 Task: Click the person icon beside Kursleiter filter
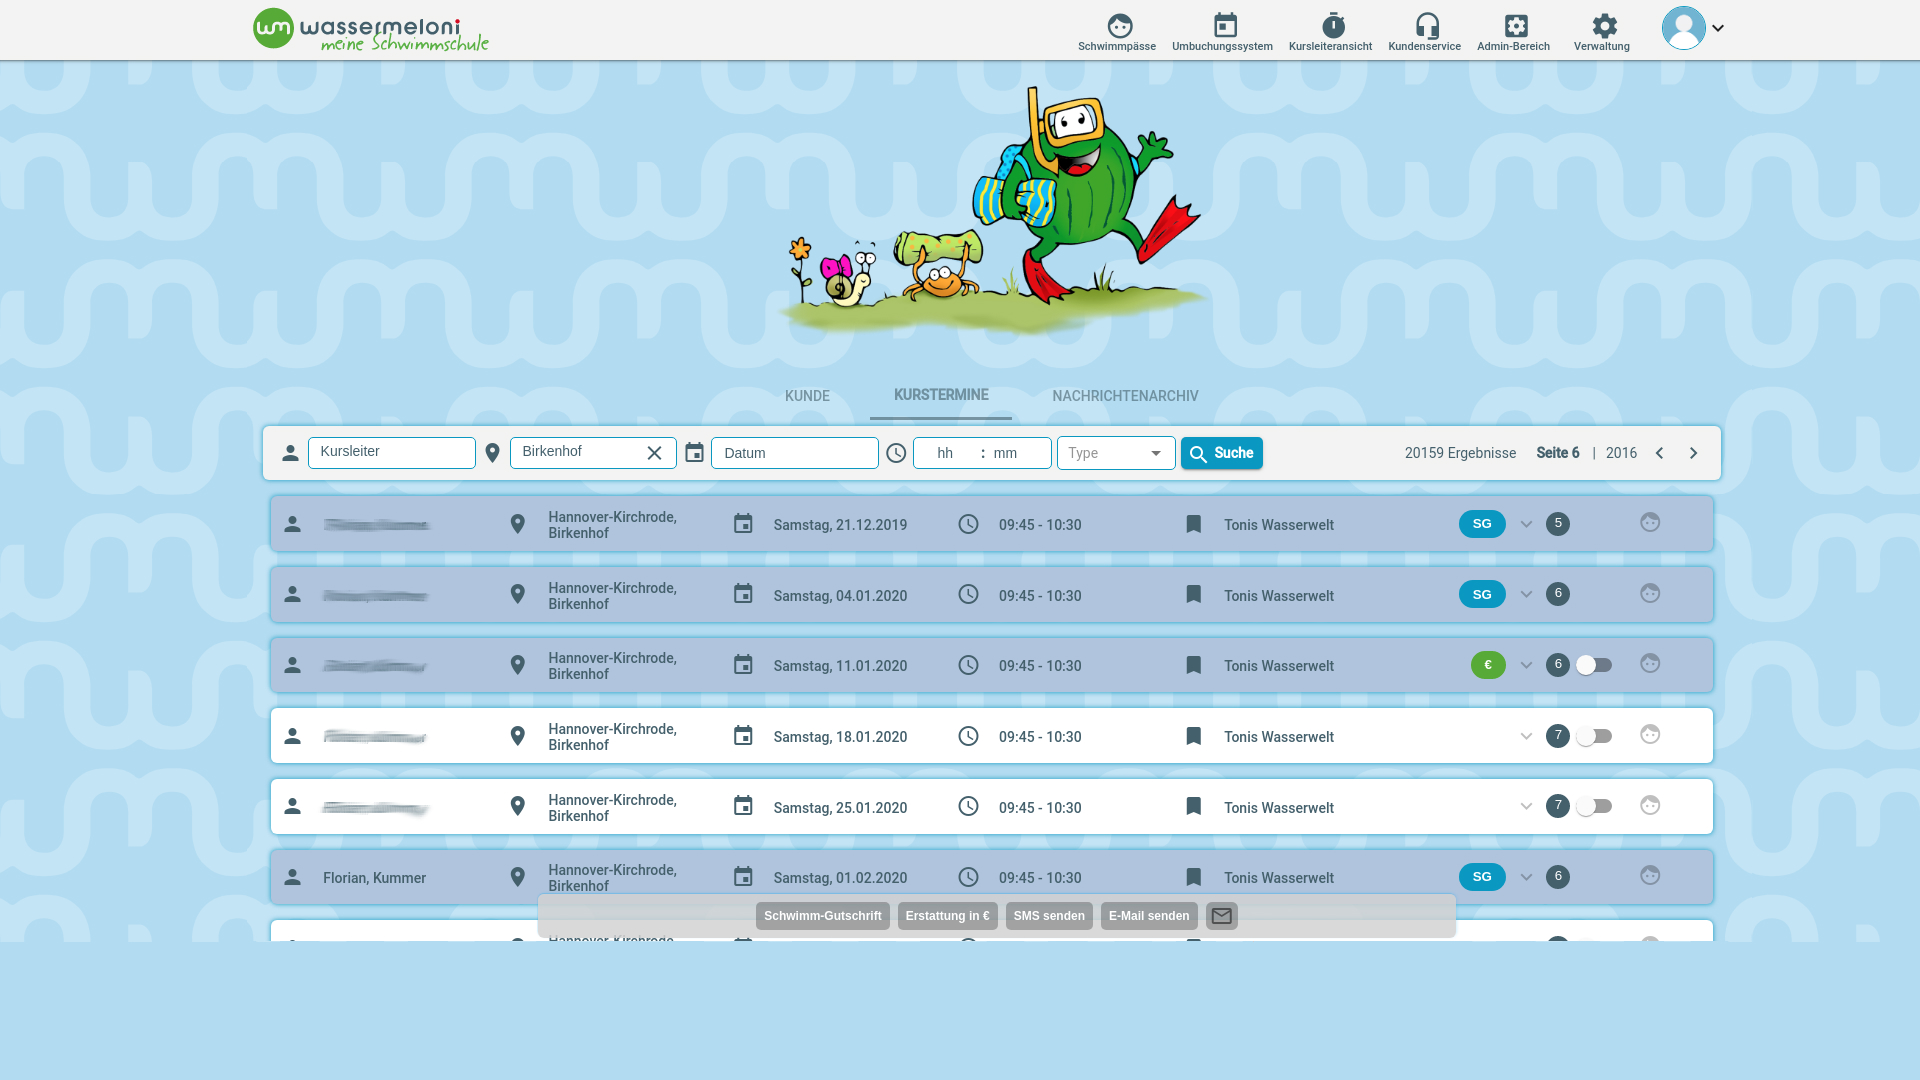[x=290, y=453]
